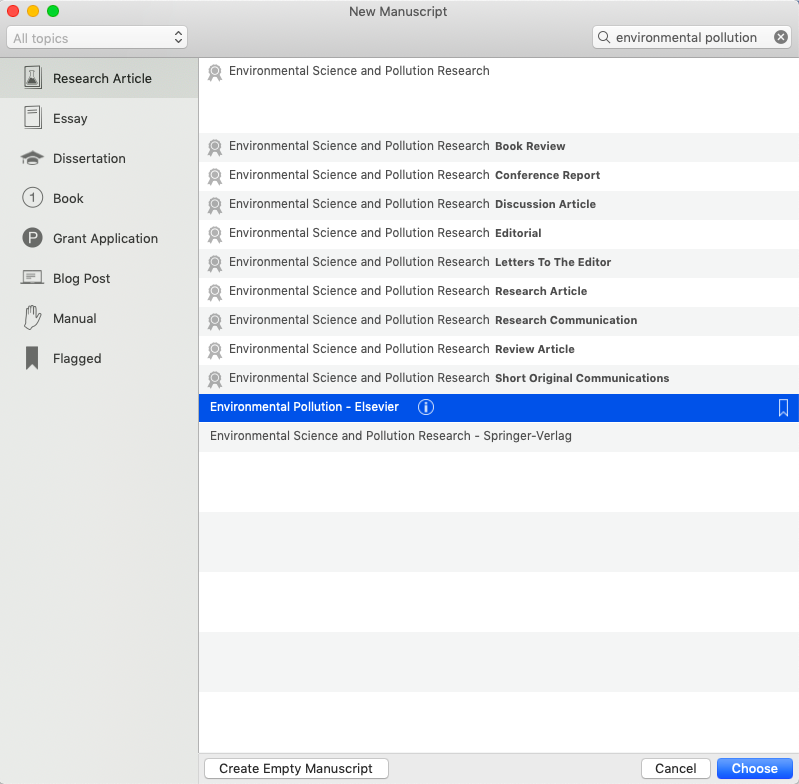
Task: Select the Grant Application category
Action: pos(99,238)
